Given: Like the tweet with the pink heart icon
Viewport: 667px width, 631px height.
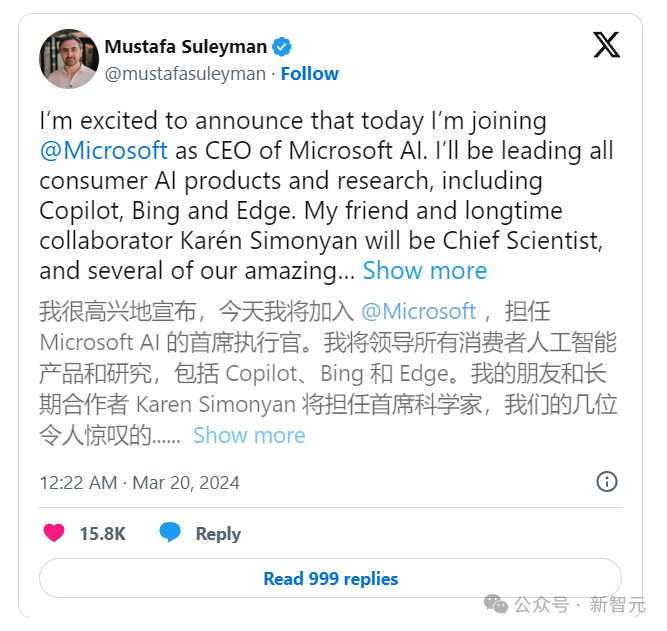Looking at the screenshot, I should pyautogui.click(x=54, y=533).
